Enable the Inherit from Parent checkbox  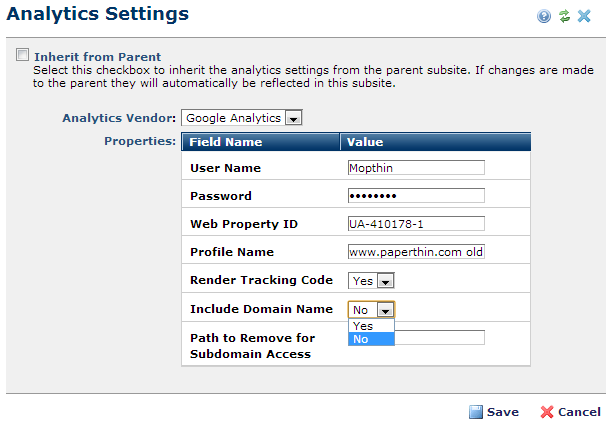[22, 55]
